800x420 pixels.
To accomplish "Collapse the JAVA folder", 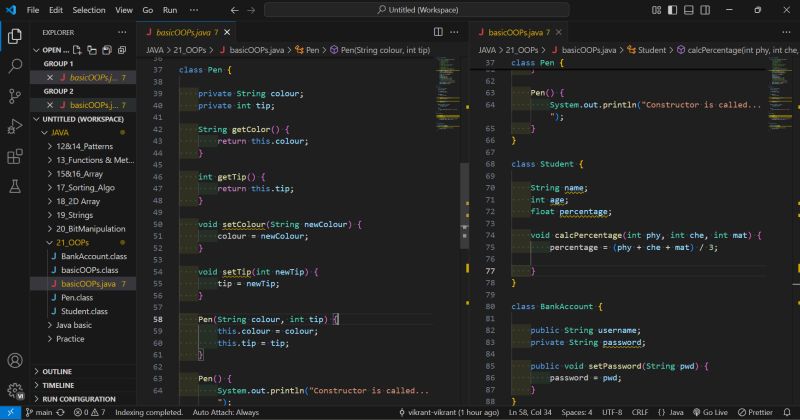I will pos(44,133).
